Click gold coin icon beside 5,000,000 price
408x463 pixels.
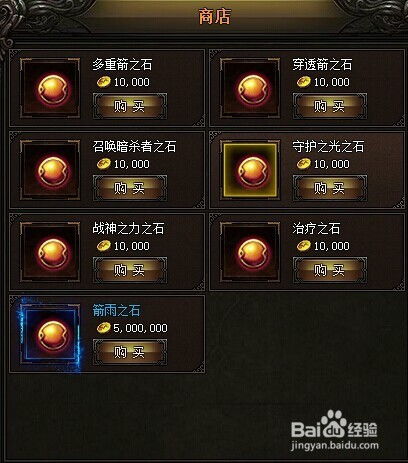pos(104,328)
